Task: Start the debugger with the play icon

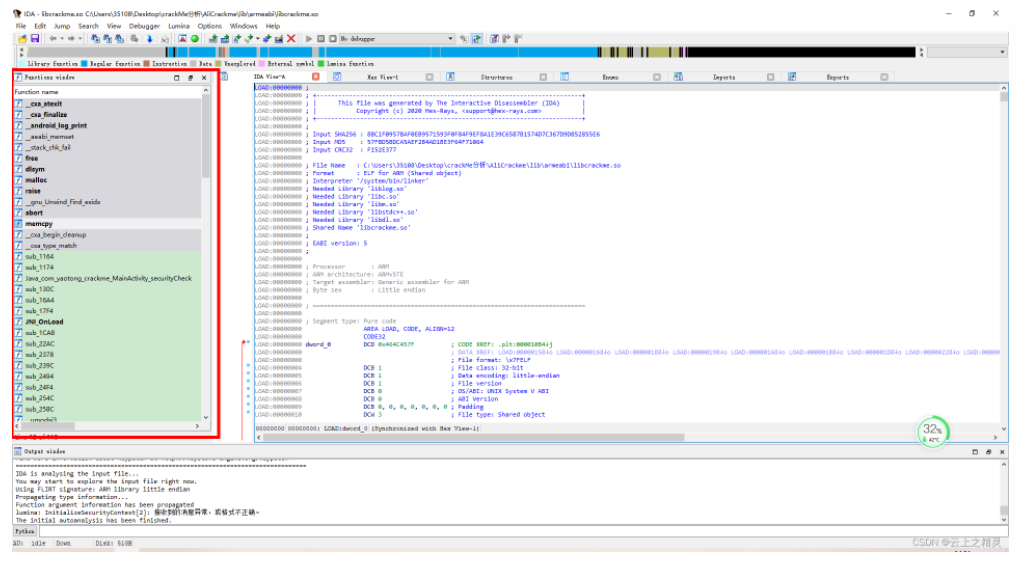Action: [x=309, y=39]
